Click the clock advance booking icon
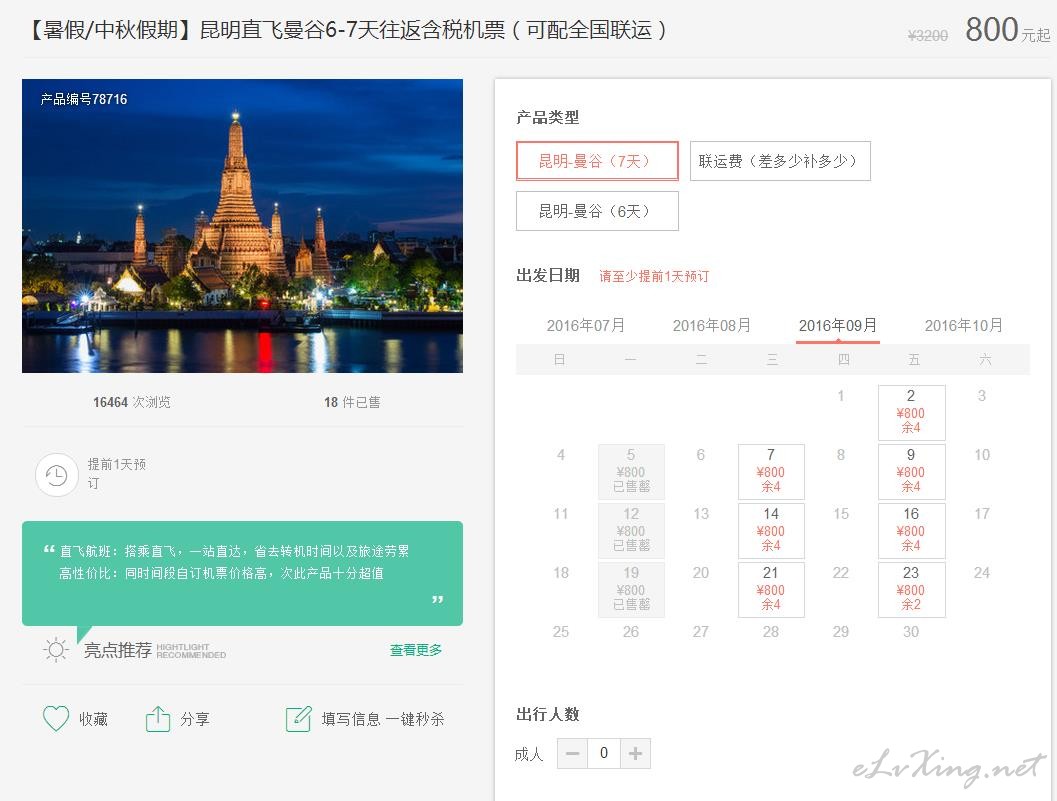Image resolution: width=1057 pixels, height=801 pixels. (57, 475)
